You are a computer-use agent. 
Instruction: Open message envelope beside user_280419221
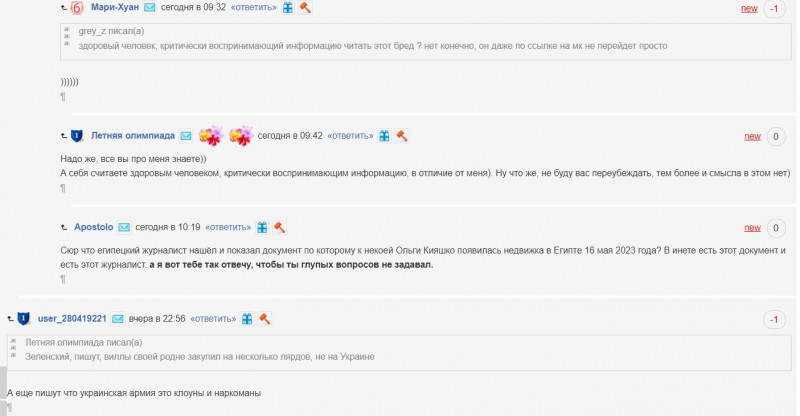(x=118, y=319)
